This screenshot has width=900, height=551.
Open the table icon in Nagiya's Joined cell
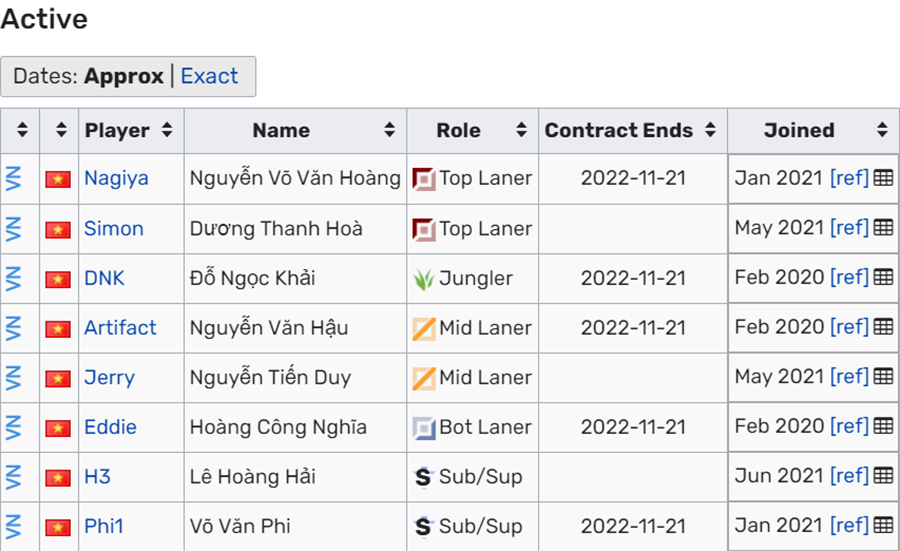(x=883, y=178)
